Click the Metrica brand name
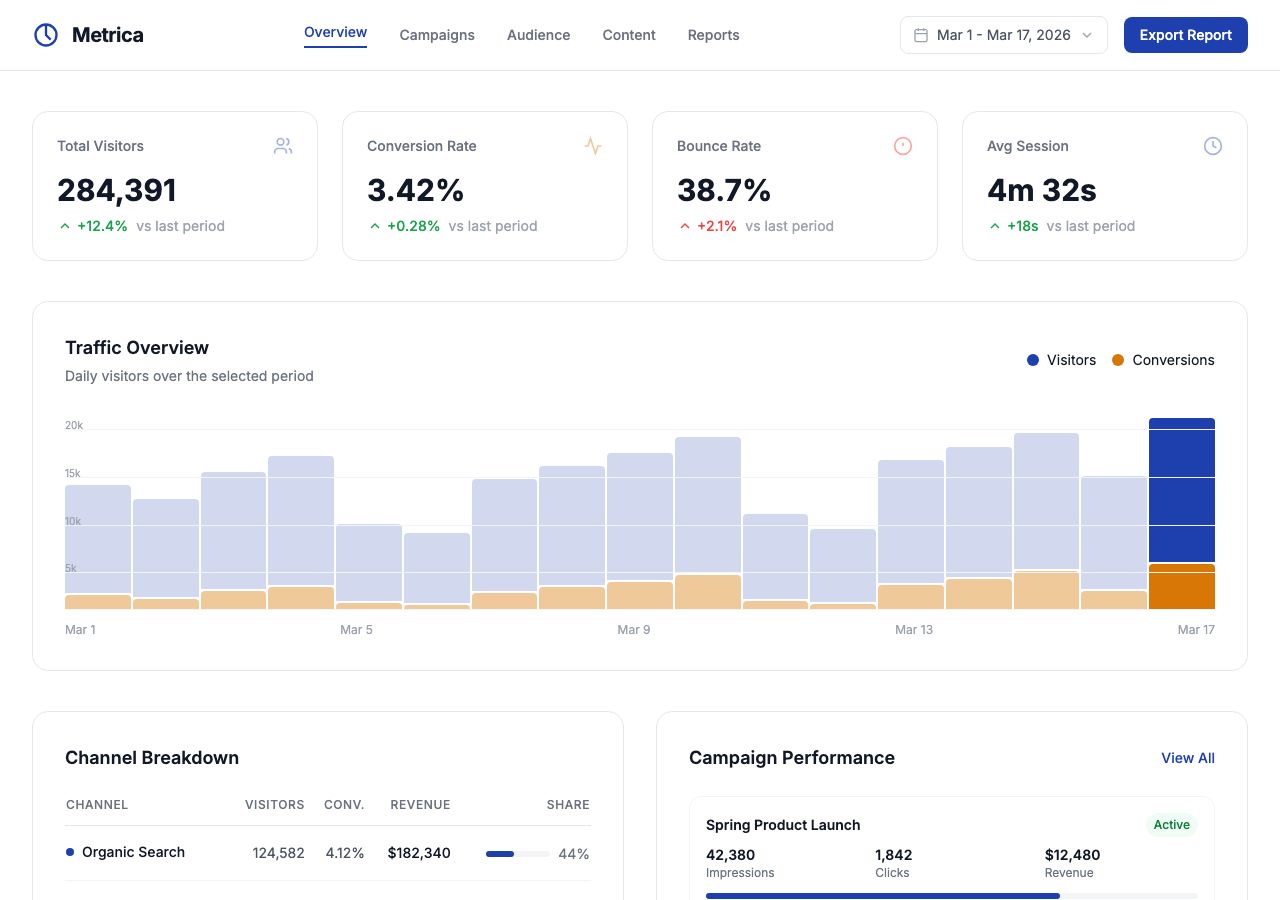Image resolution: width=1280 pixels, height=900 pixels. pos(108,35)
